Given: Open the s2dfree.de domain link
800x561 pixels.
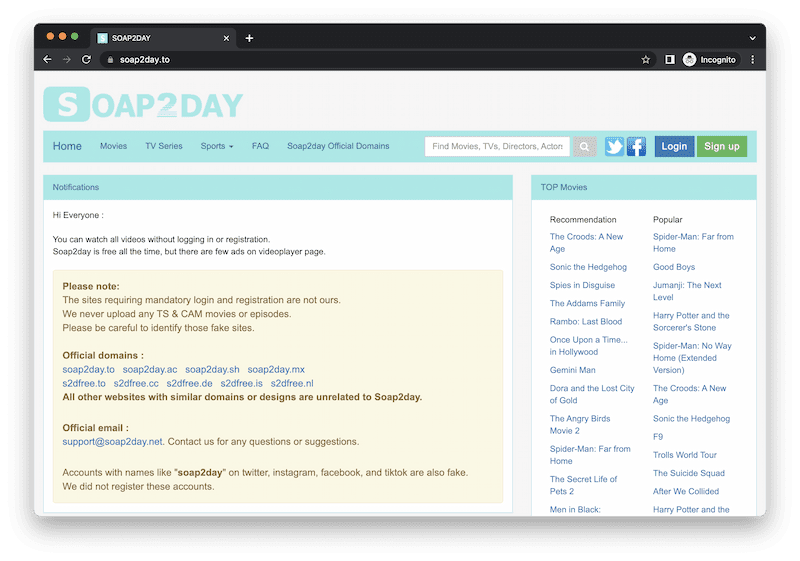Looking at the screenshot, I should tap(189, 383).
